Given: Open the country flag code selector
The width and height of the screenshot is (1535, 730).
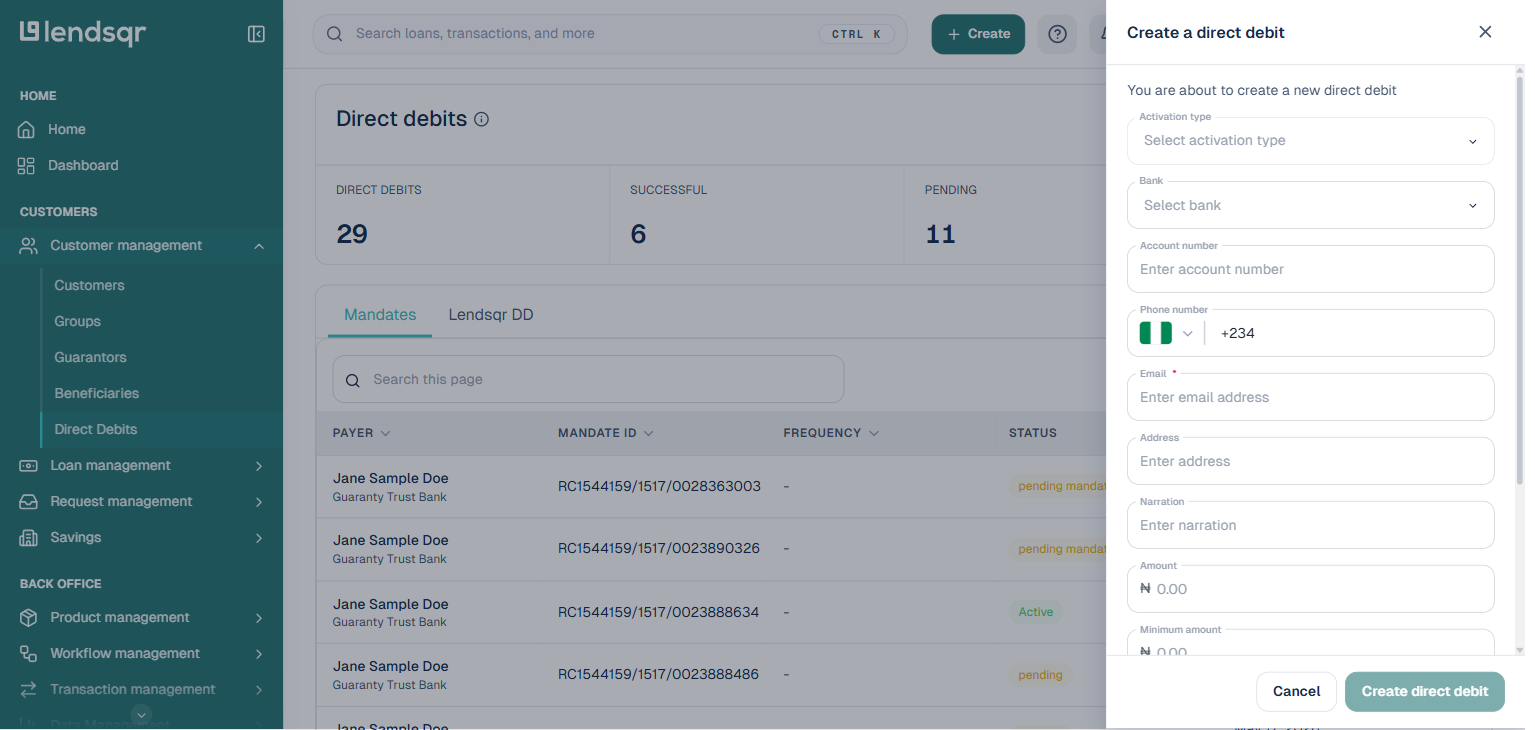Looking at the screenshot, I should (x=1167, y=333).
